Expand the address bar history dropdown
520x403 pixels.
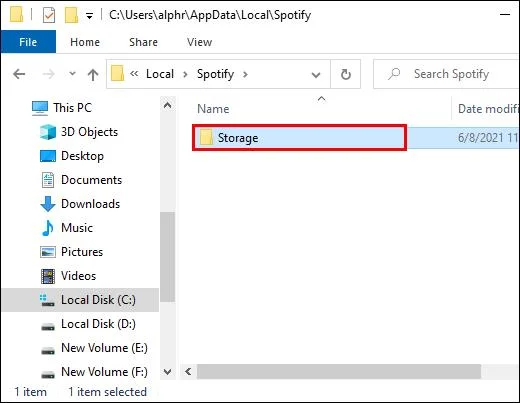click(316, 75)
